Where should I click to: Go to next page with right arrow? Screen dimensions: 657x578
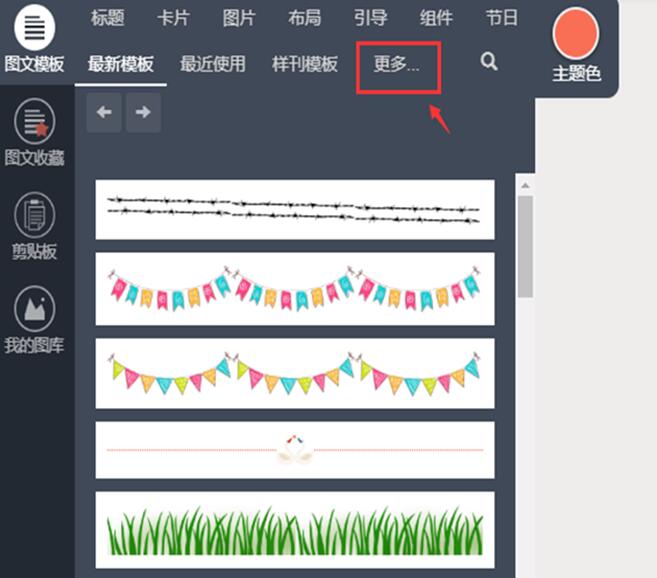tap(143, 112)
